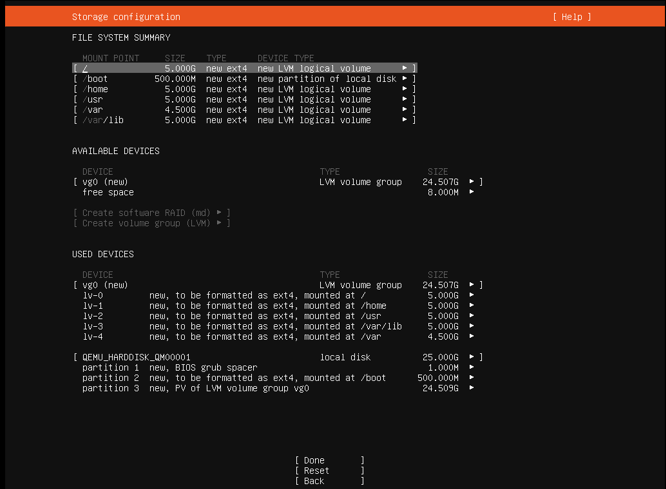Open lv-4 logical volume arrow
Viewport: 666px width, 489px height.
471,337
